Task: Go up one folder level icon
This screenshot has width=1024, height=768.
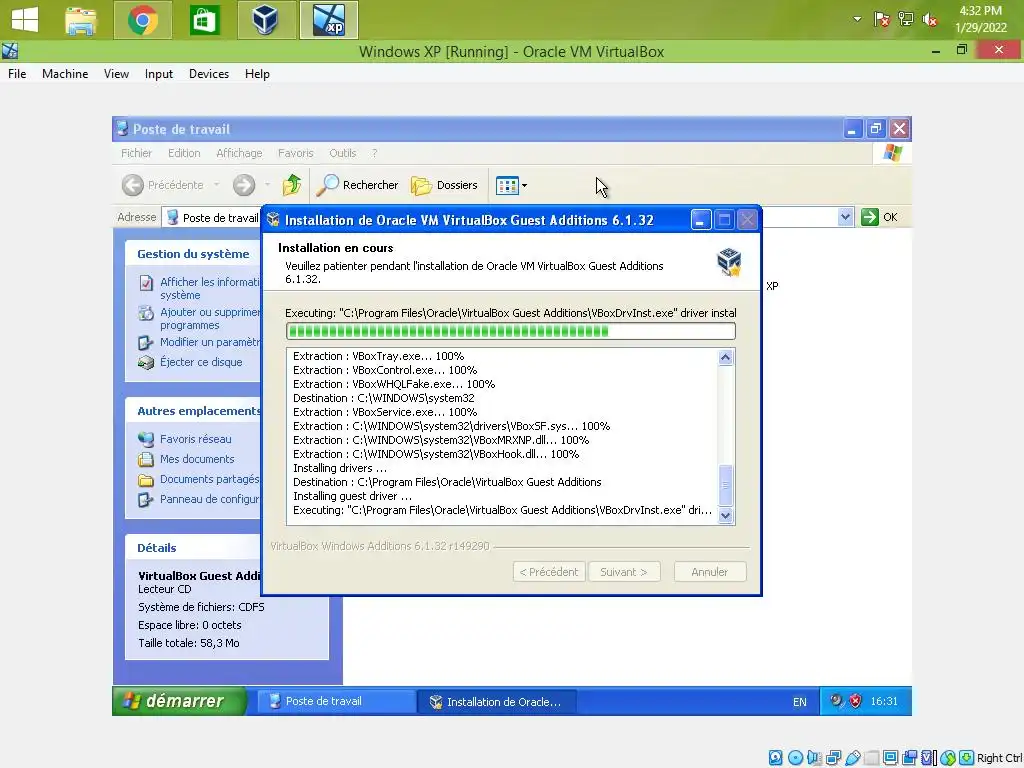Action: point(292,185)
